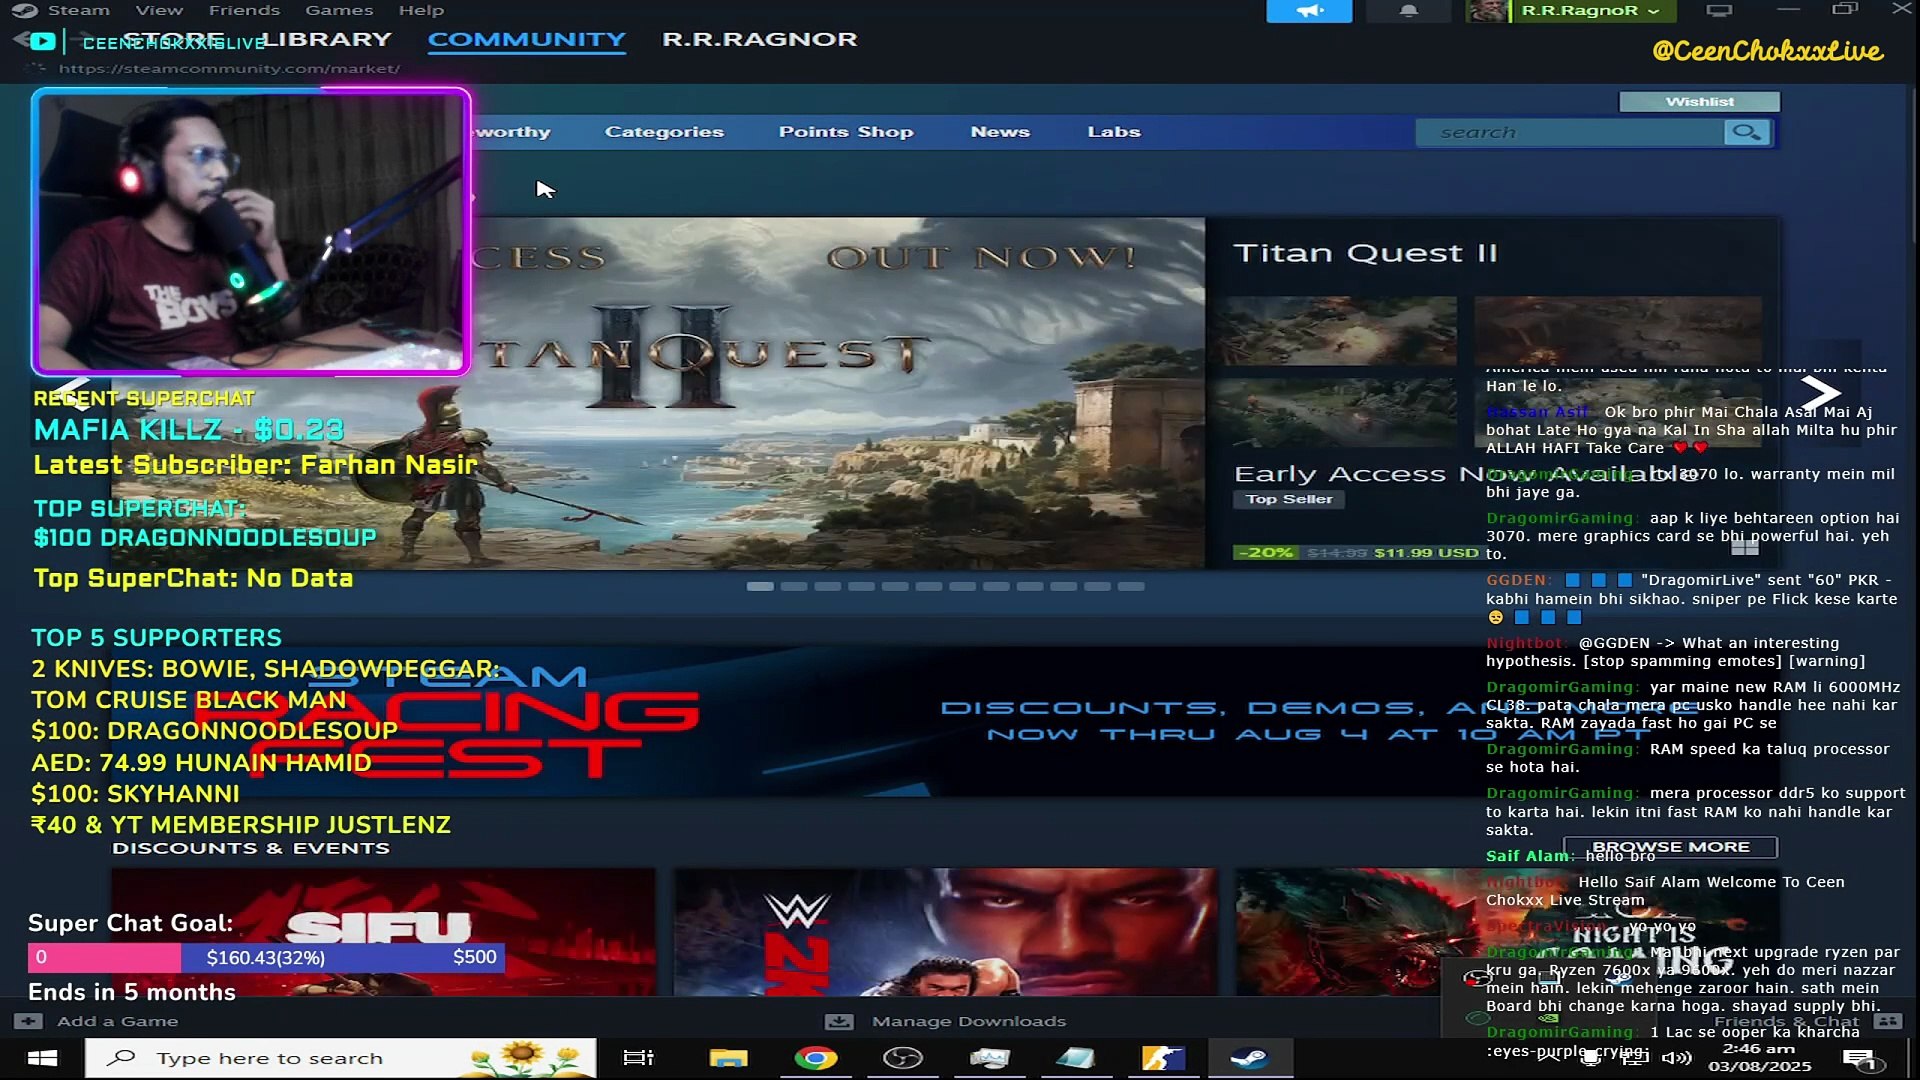Select the first carousel page indicator

coord(760,587)
